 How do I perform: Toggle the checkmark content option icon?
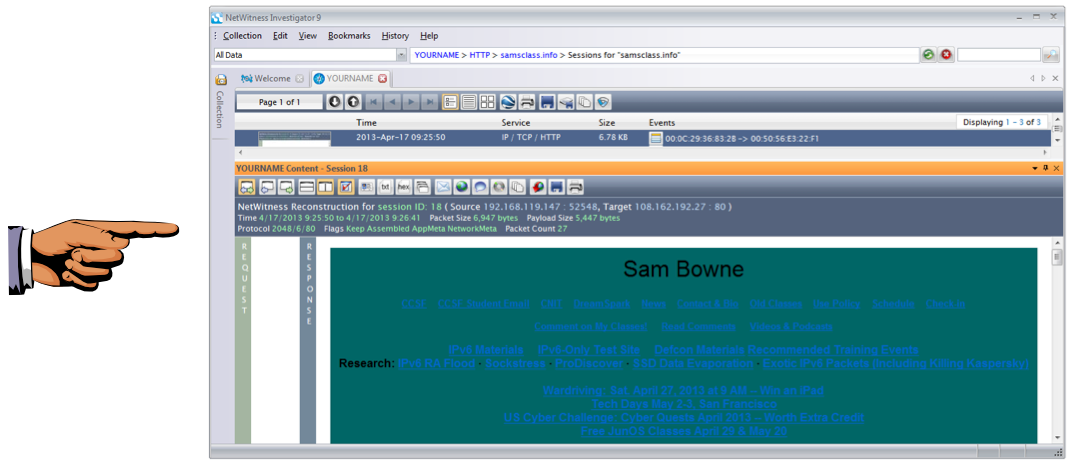coord(346,187)
